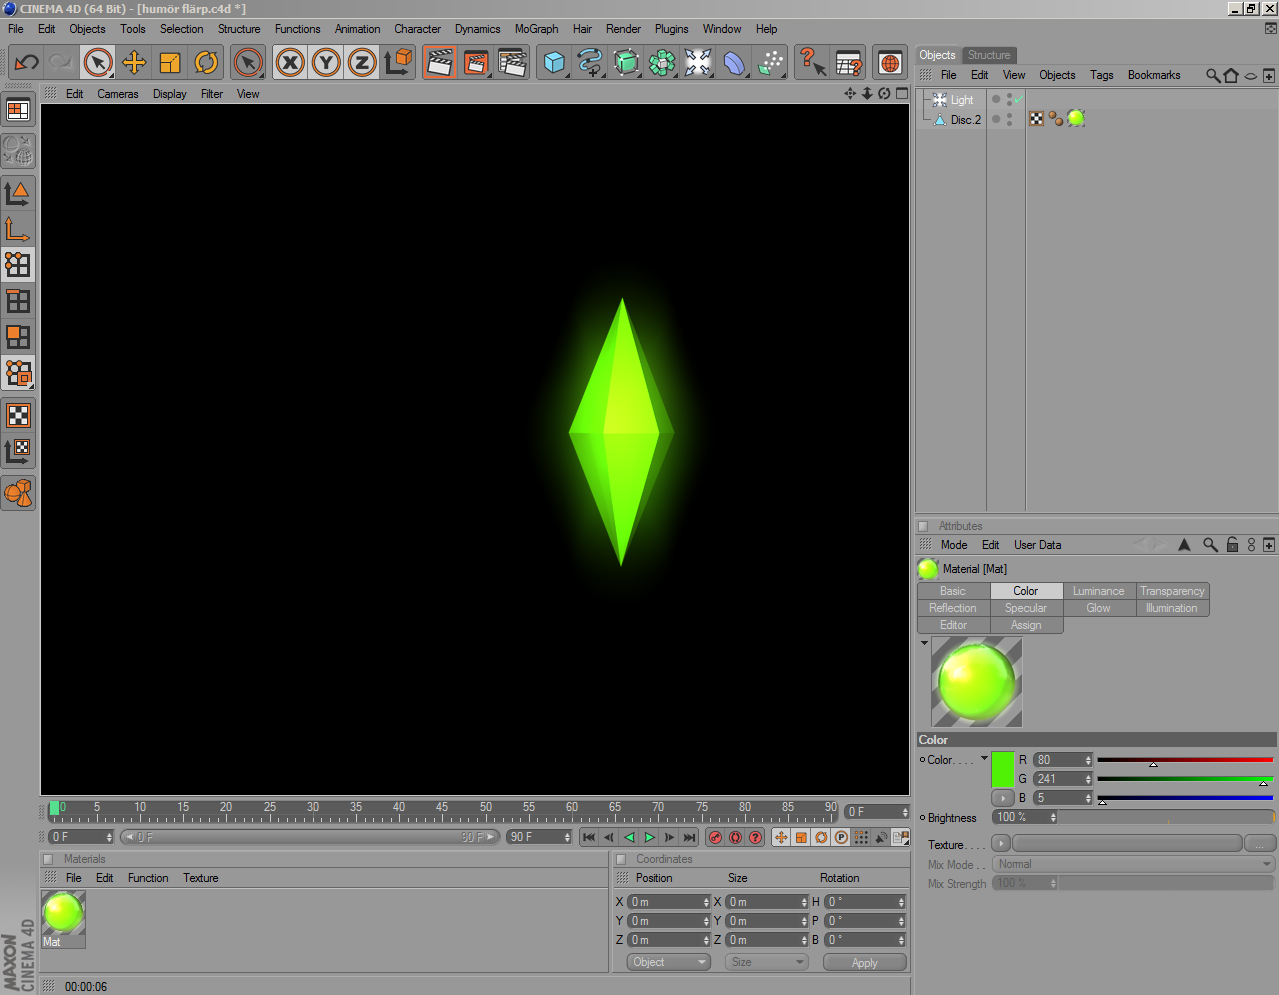Toggle X axis lock
This screenshot has width=1279, height=995.
click(x=290, y=63)
